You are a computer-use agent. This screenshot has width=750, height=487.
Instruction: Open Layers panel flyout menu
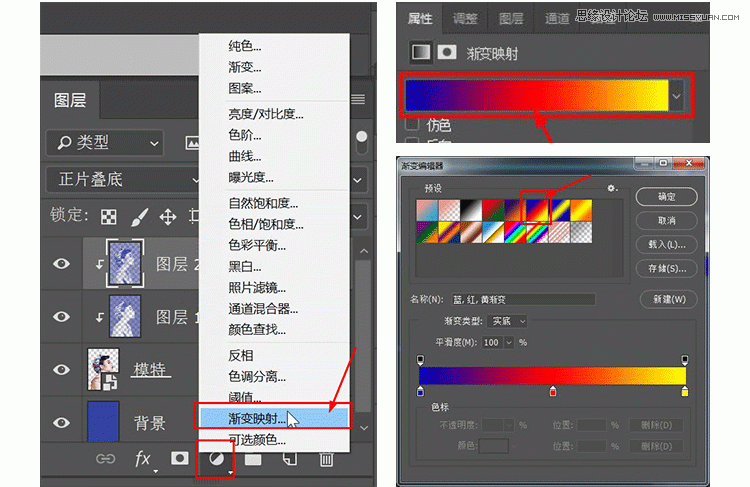click(x=358, y=99)
